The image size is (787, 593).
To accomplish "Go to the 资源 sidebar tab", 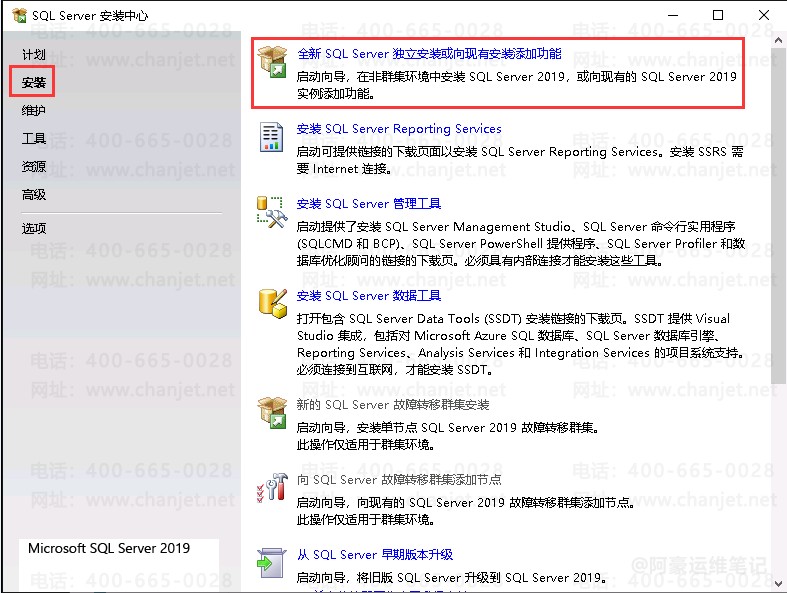I will point(34,166).
